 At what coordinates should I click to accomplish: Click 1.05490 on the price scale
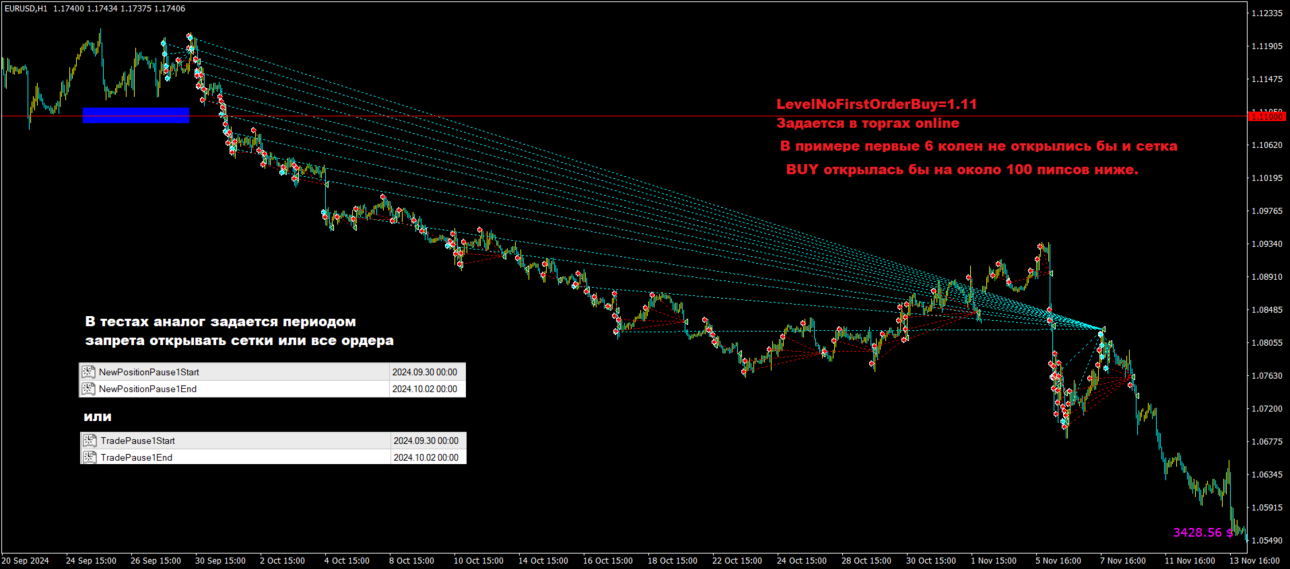click(x=1267, y=541)
